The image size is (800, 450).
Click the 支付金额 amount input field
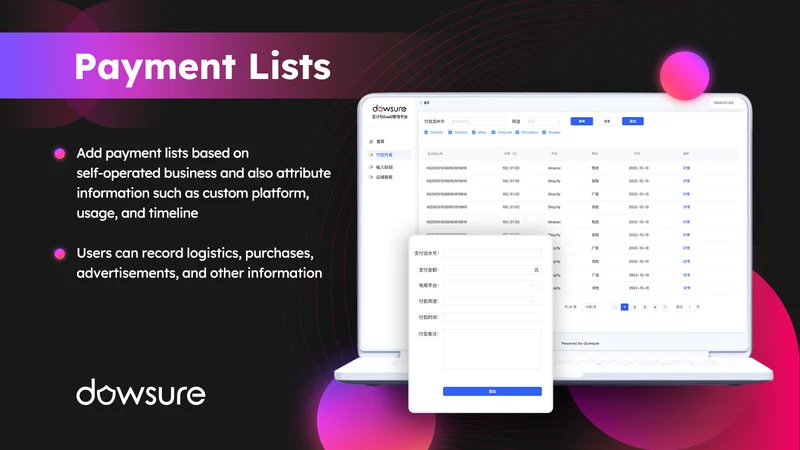pos(492,270)
